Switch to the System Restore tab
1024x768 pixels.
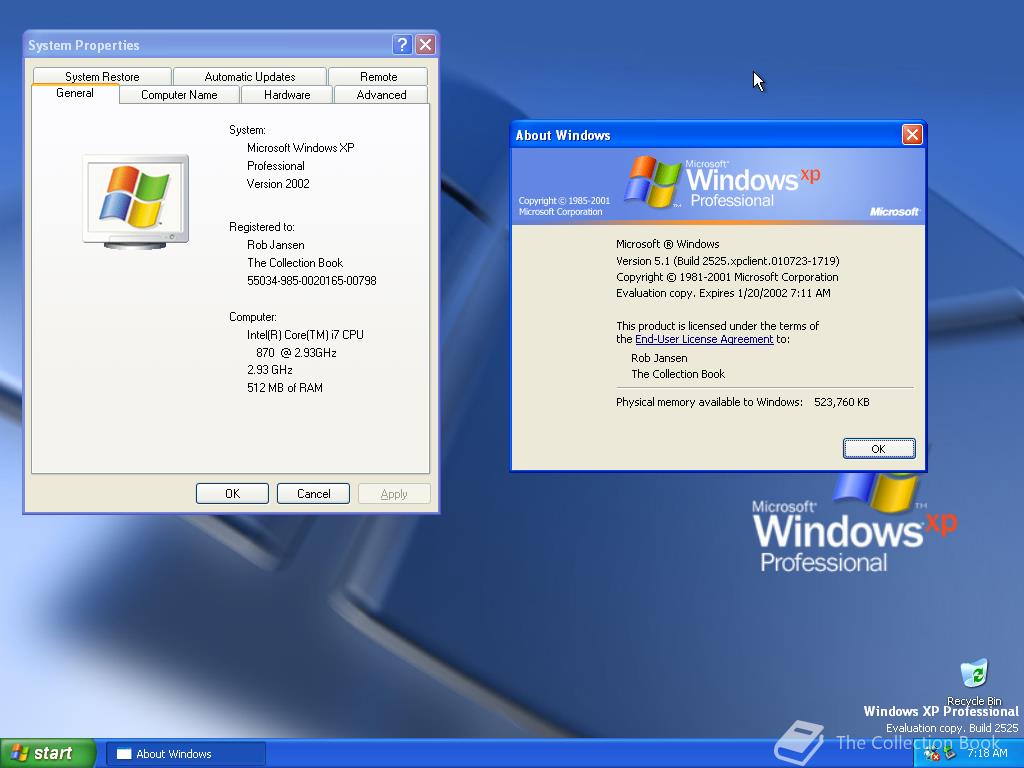(x=102, y=76)
